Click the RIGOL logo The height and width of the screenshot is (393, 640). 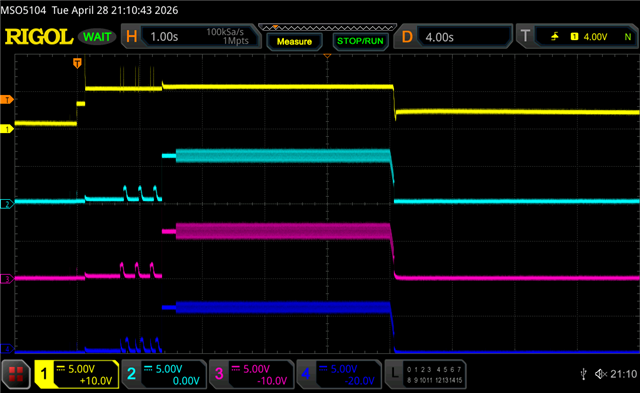coord(39,37)
